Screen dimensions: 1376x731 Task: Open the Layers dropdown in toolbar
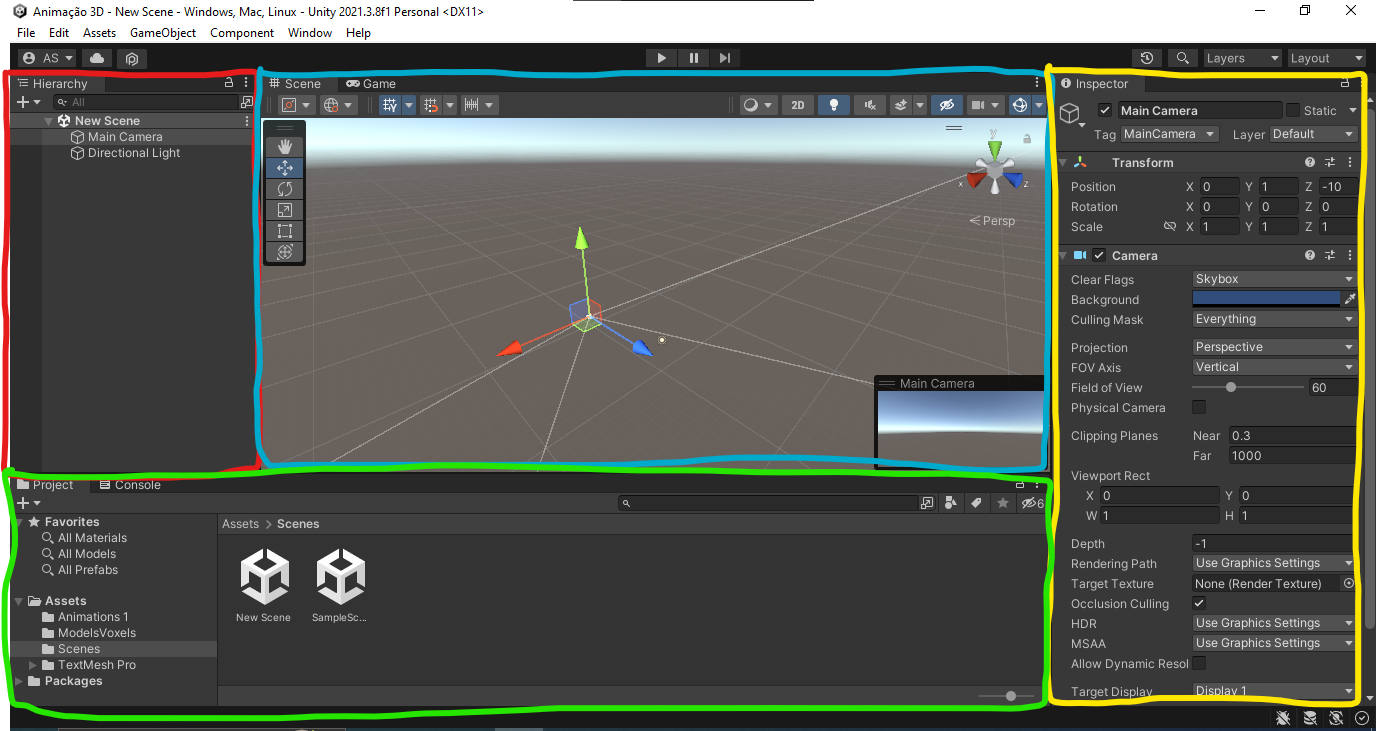point(1242,58)
